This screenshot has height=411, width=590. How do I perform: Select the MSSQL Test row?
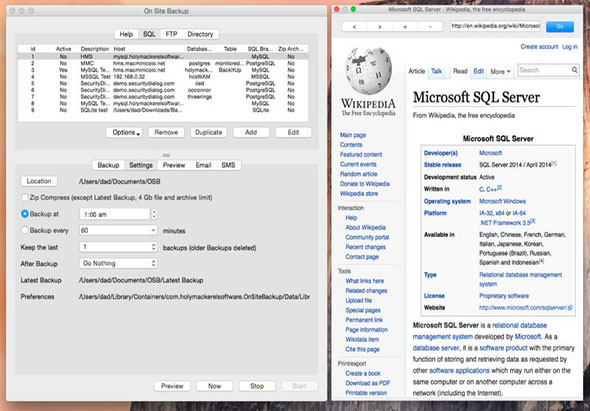pyautogui.click(x=163, y=77)
